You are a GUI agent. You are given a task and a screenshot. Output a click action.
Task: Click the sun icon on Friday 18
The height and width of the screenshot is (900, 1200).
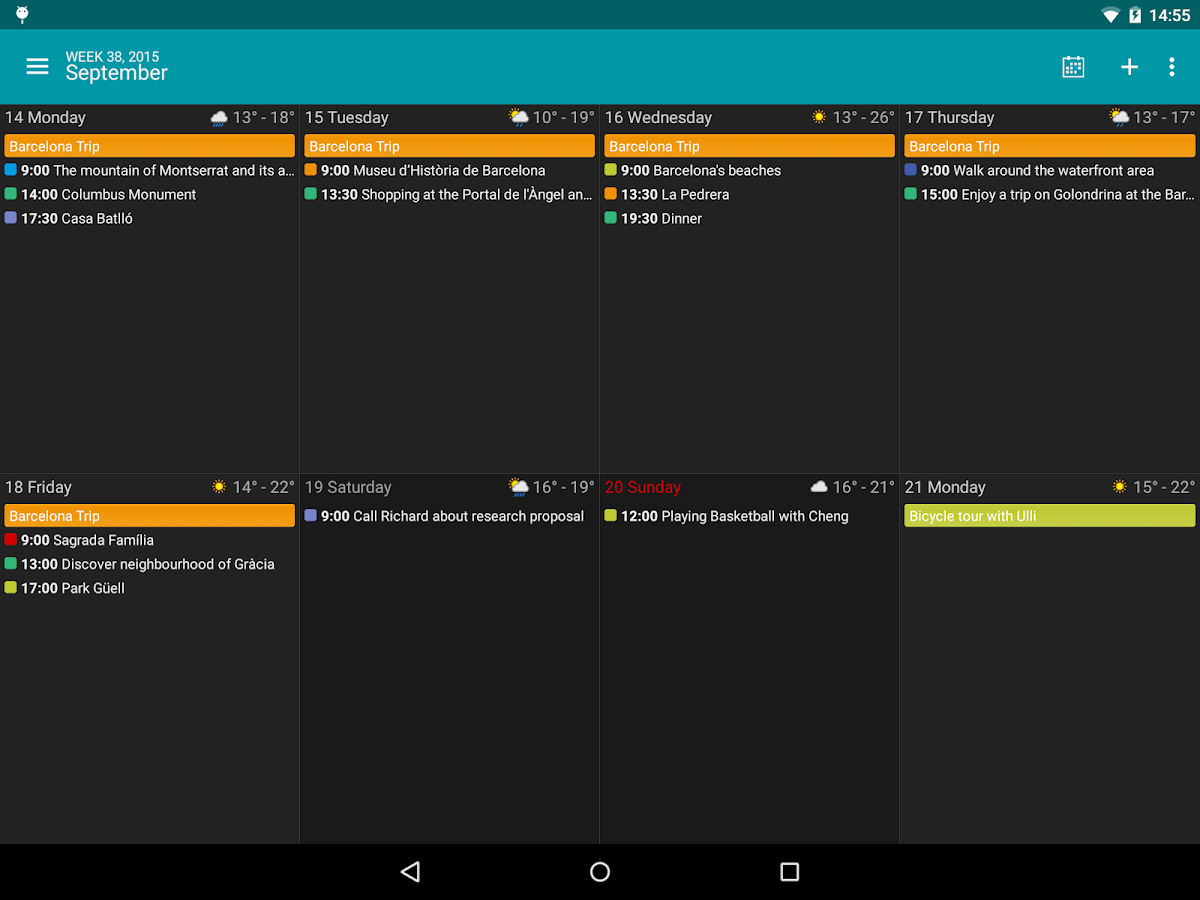(x=220, y=487)
